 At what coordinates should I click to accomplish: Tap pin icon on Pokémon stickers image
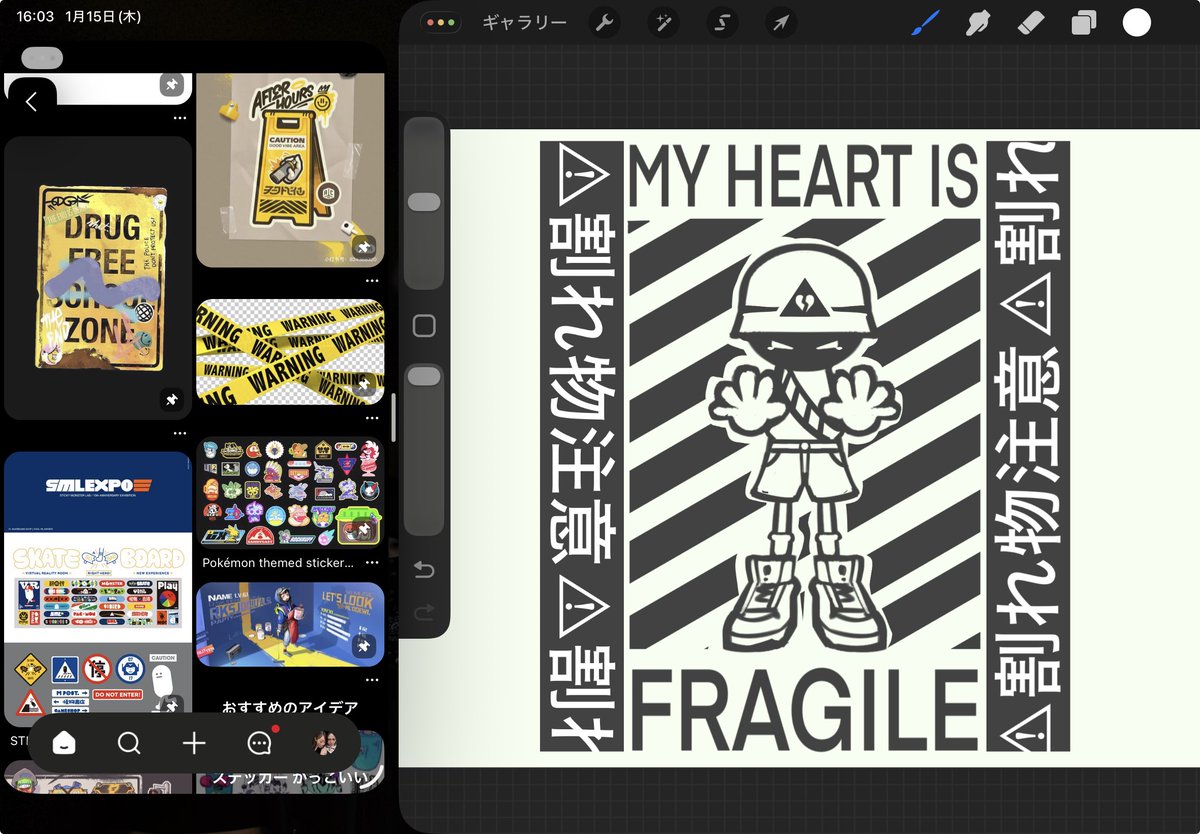[365, 528]
